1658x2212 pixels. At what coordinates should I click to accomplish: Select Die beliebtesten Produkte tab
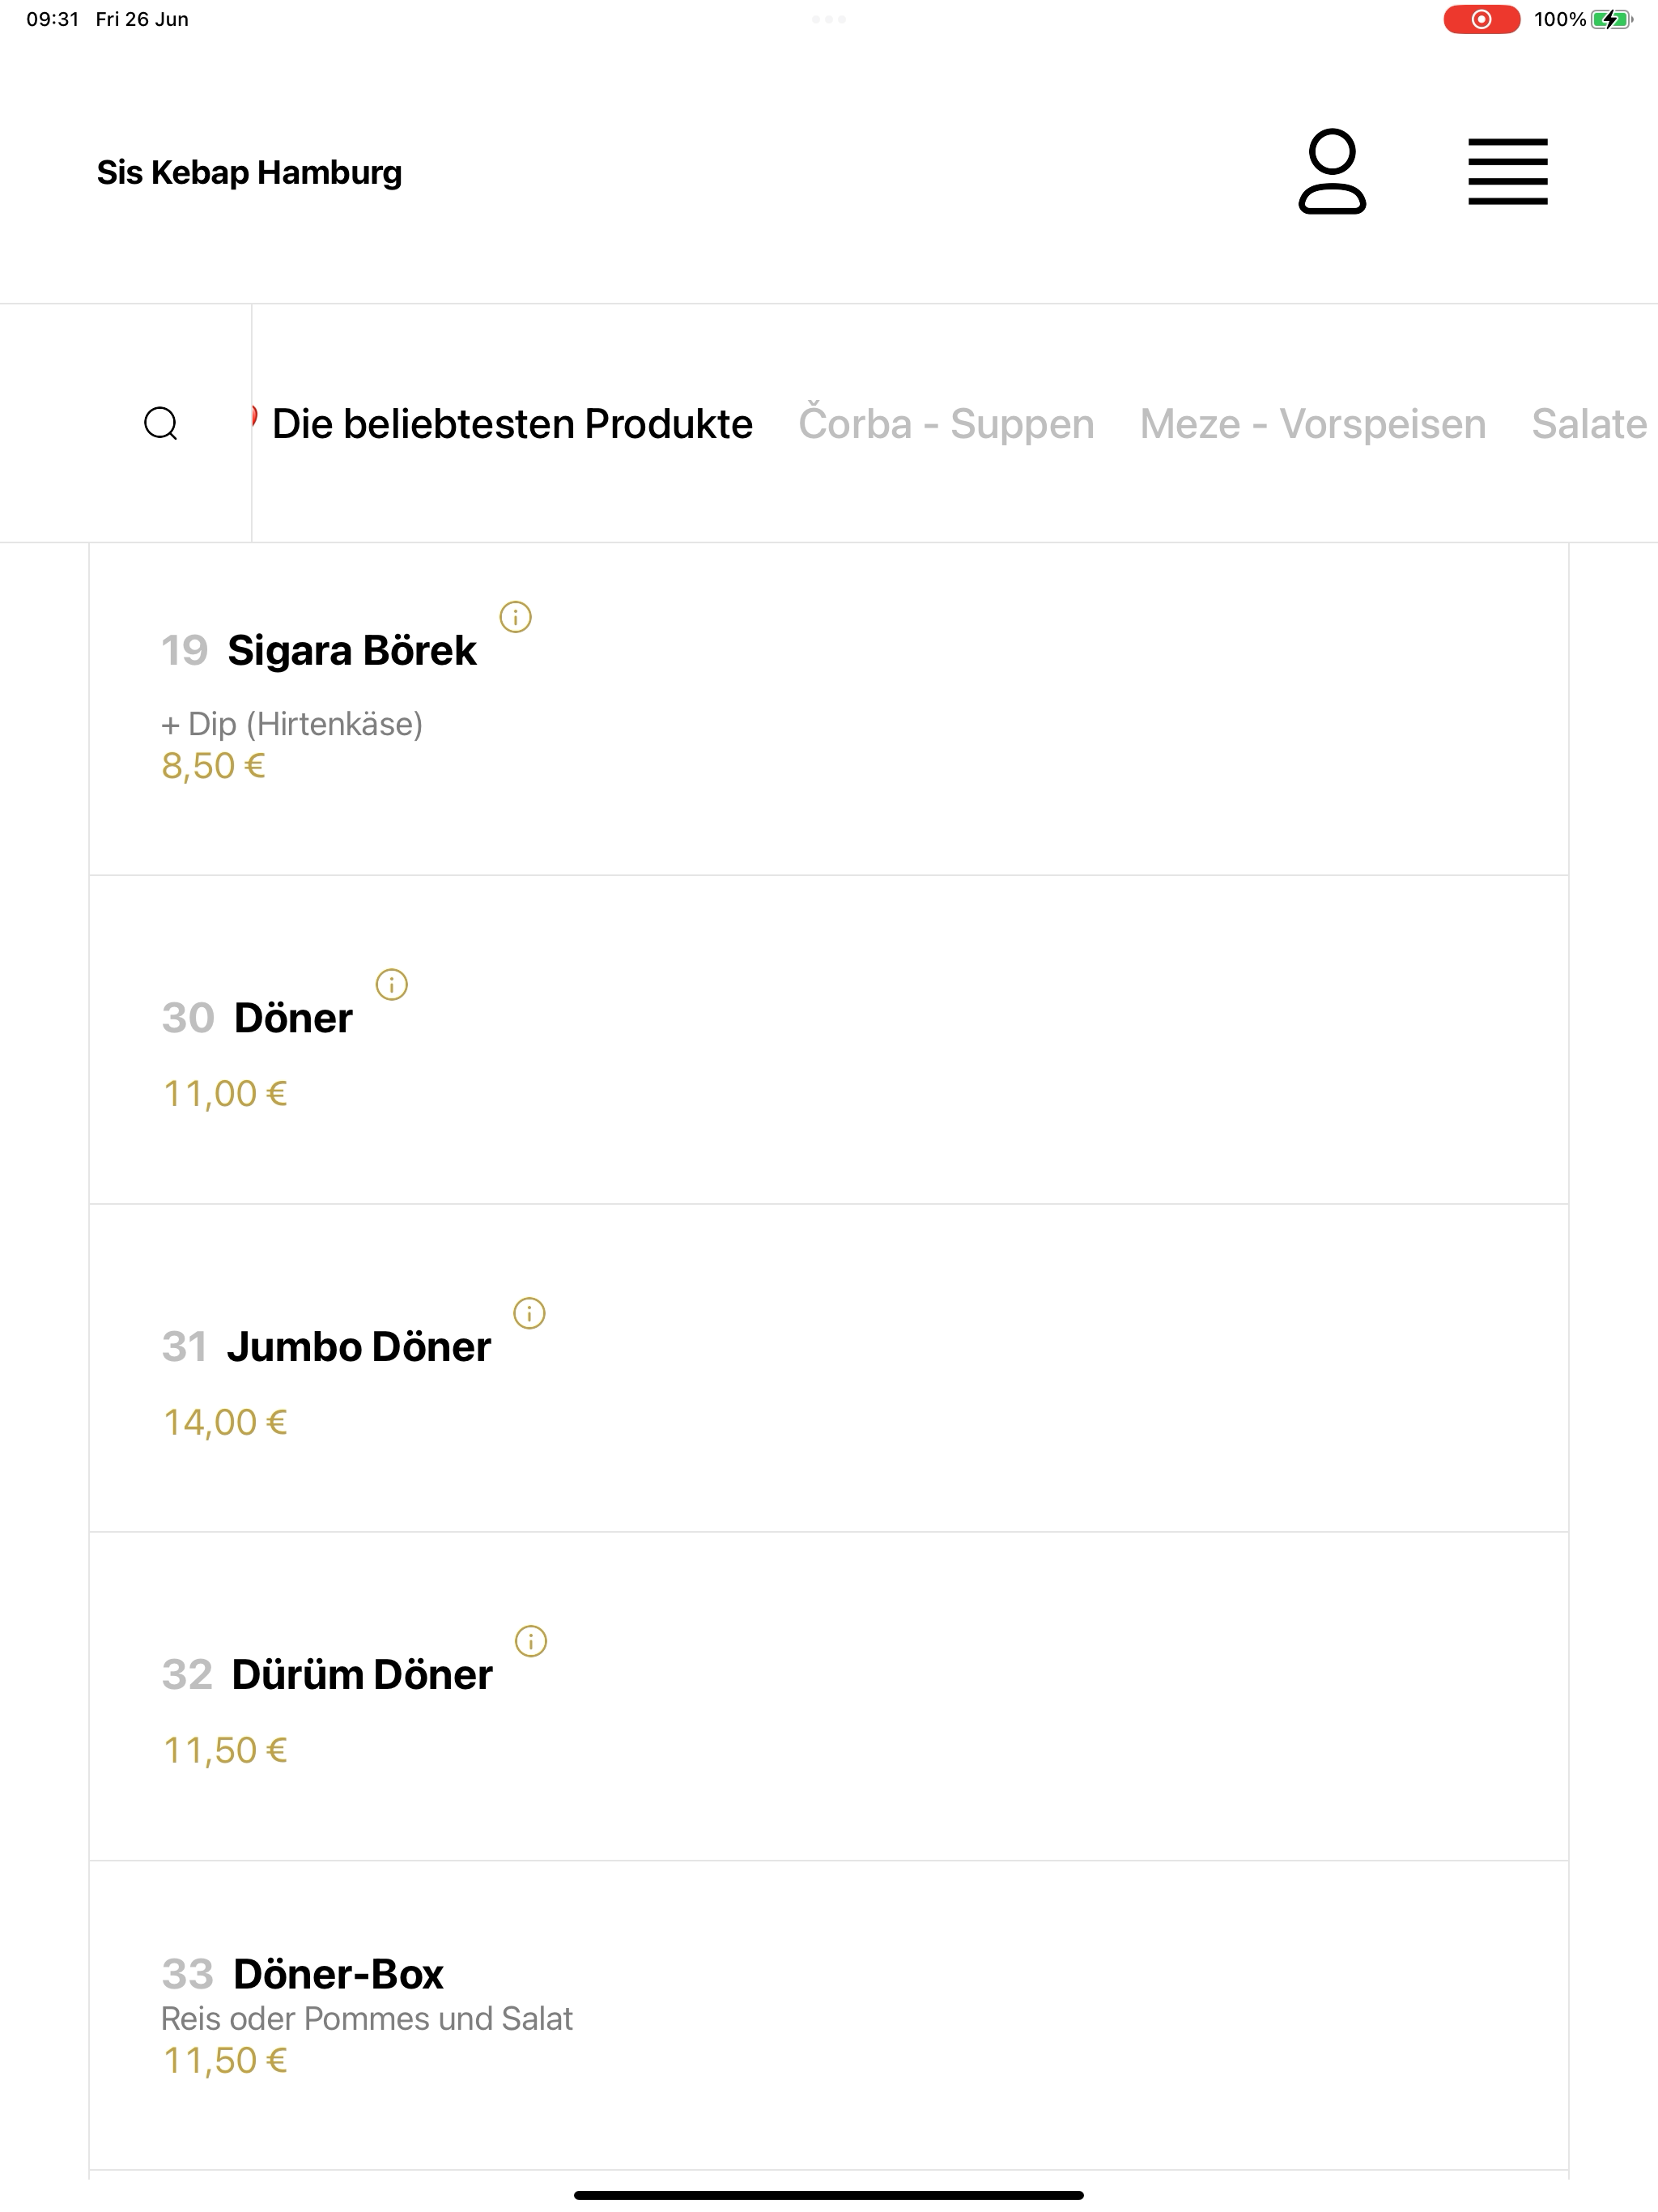pos(512,424)
